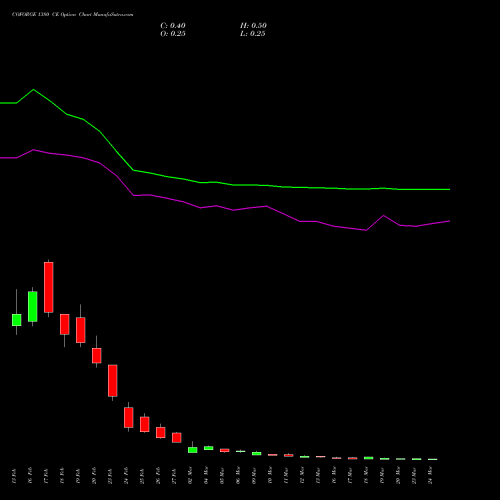Select the tall red candlestick for 17 Feb
Screen dimensions: 500x500
tap(49, 287)
